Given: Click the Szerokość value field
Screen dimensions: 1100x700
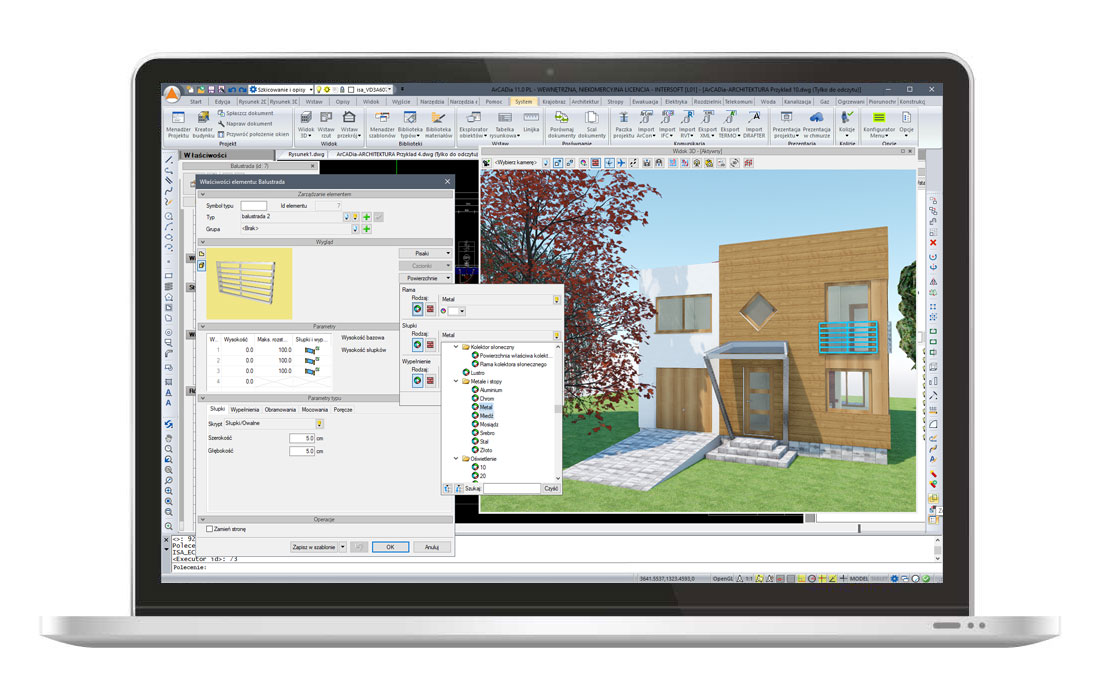Looking at the screenshot, I should 301,438.
